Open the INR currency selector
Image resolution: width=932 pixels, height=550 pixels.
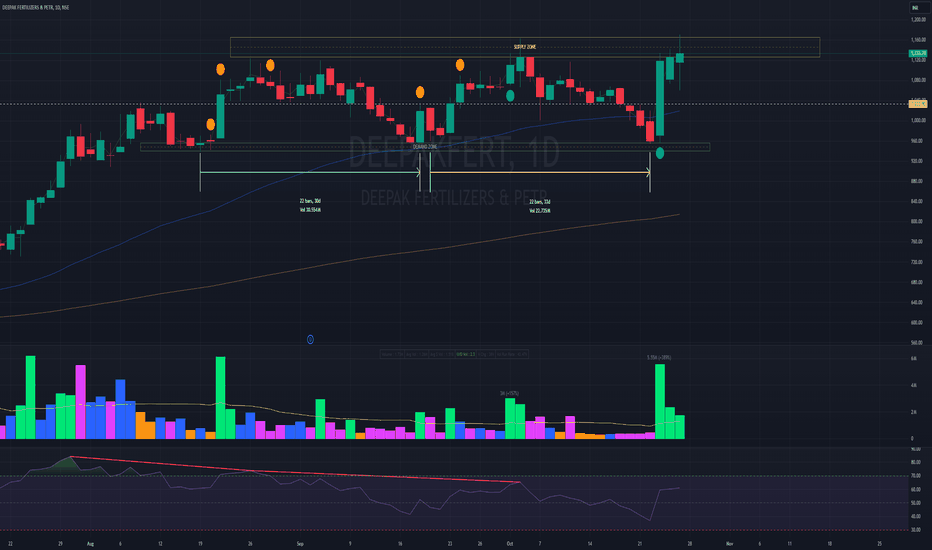click(x=915, y=7)
